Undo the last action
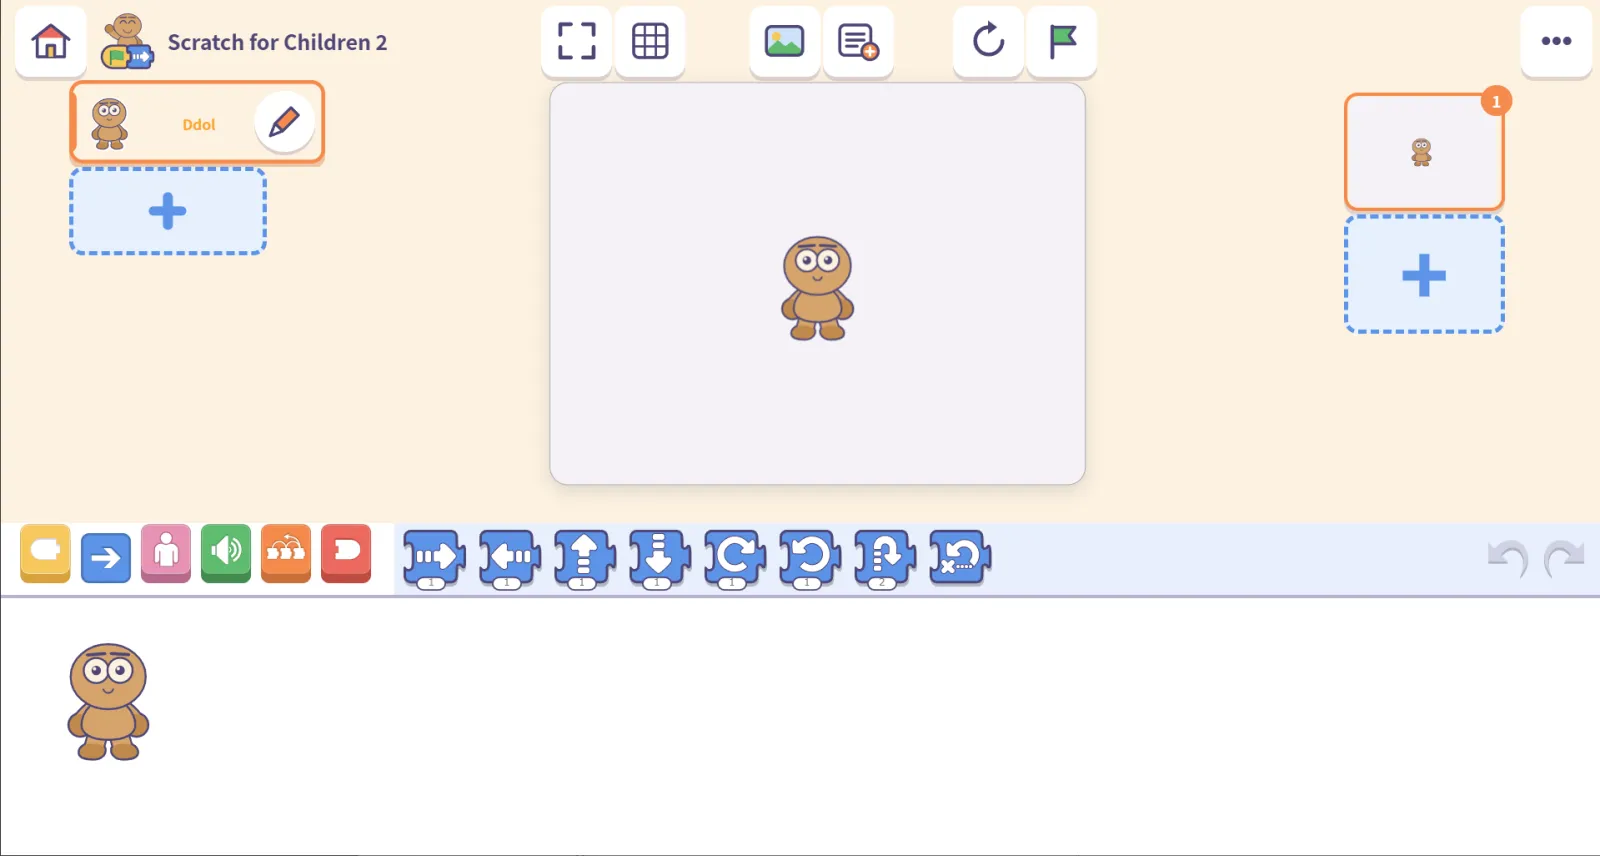Image resolution: width=1600 pixels, height=856 pixels. pyautogui.click(x=1508, y=558)
